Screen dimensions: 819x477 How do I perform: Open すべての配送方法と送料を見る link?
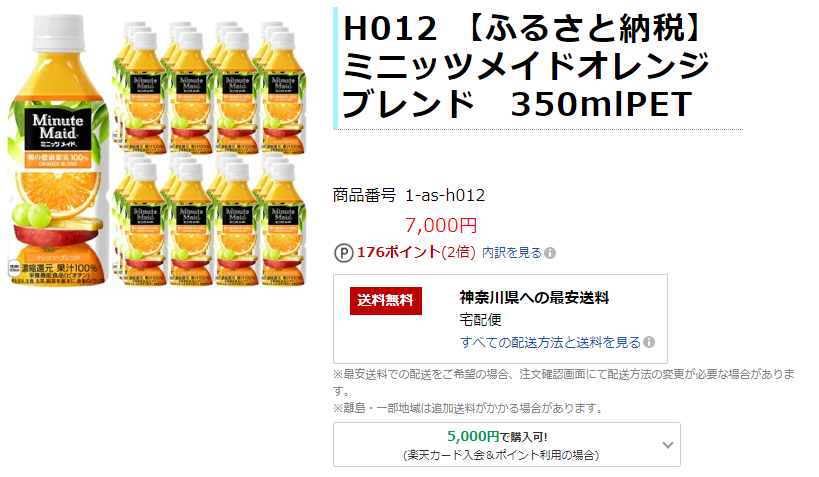[x=551, y=342]
